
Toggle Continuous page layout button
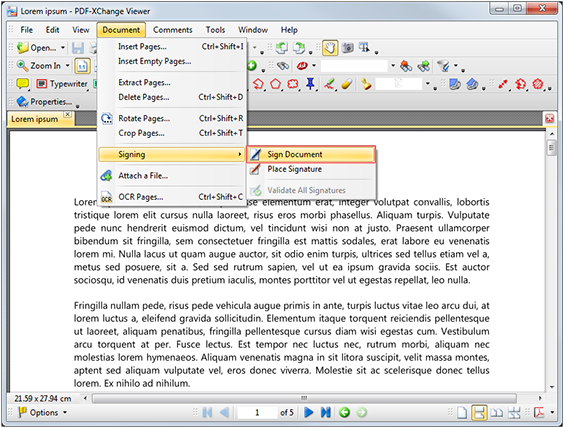(x=479, y=413)
